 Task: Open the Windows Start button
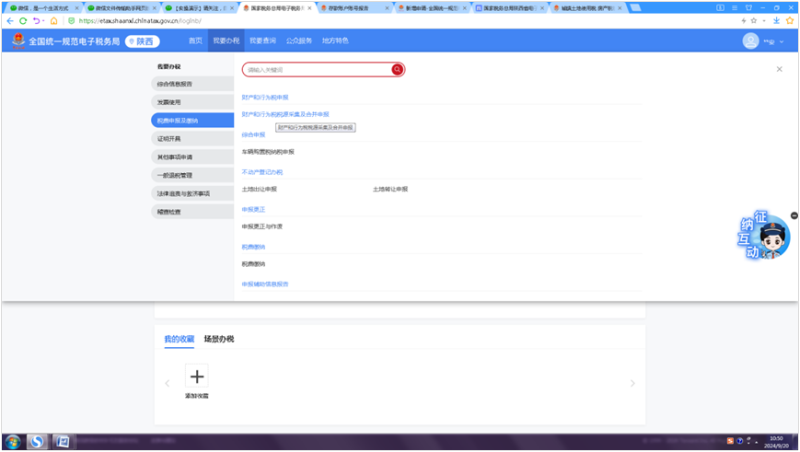click(13, 441)
